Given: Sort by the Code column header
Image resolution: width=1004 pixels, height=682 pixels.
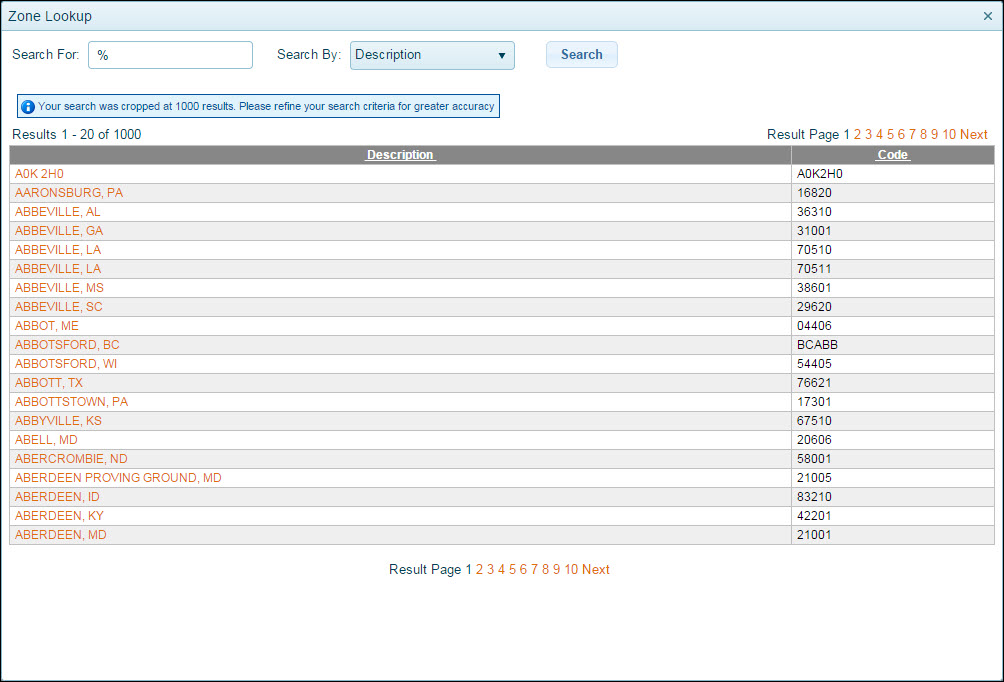Looking at the screenshot, I should [x=892, y=155].
